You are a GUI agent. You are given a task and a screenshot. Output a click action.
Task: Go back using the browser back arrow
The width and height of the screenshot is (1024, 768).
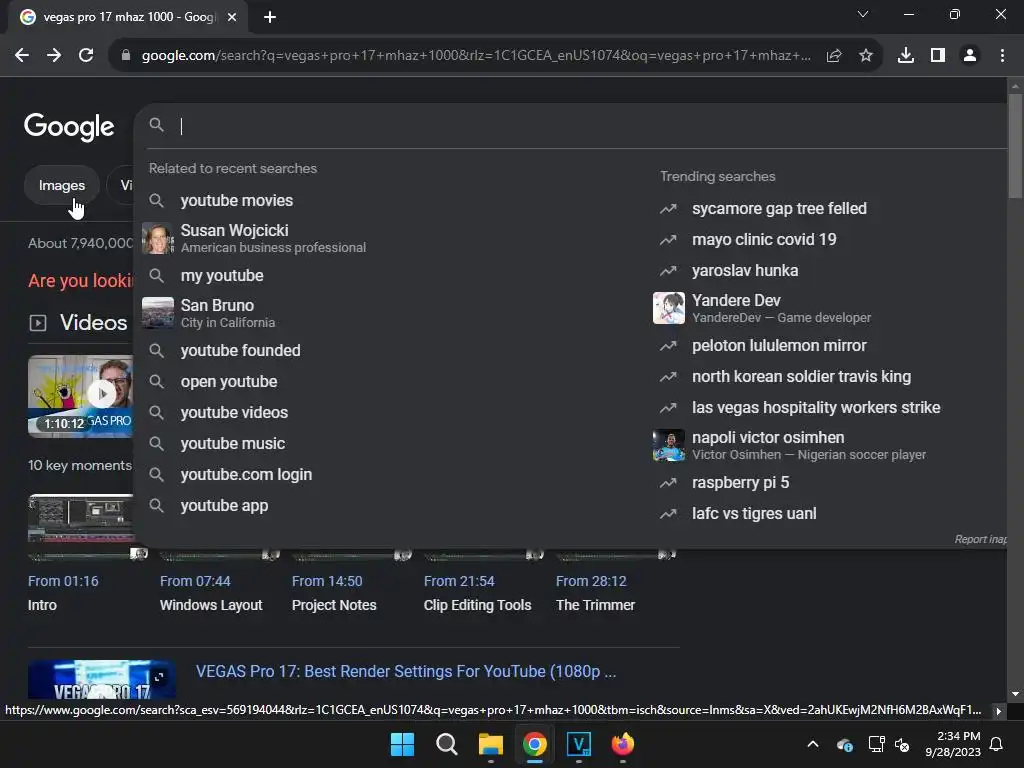point(22,56)
